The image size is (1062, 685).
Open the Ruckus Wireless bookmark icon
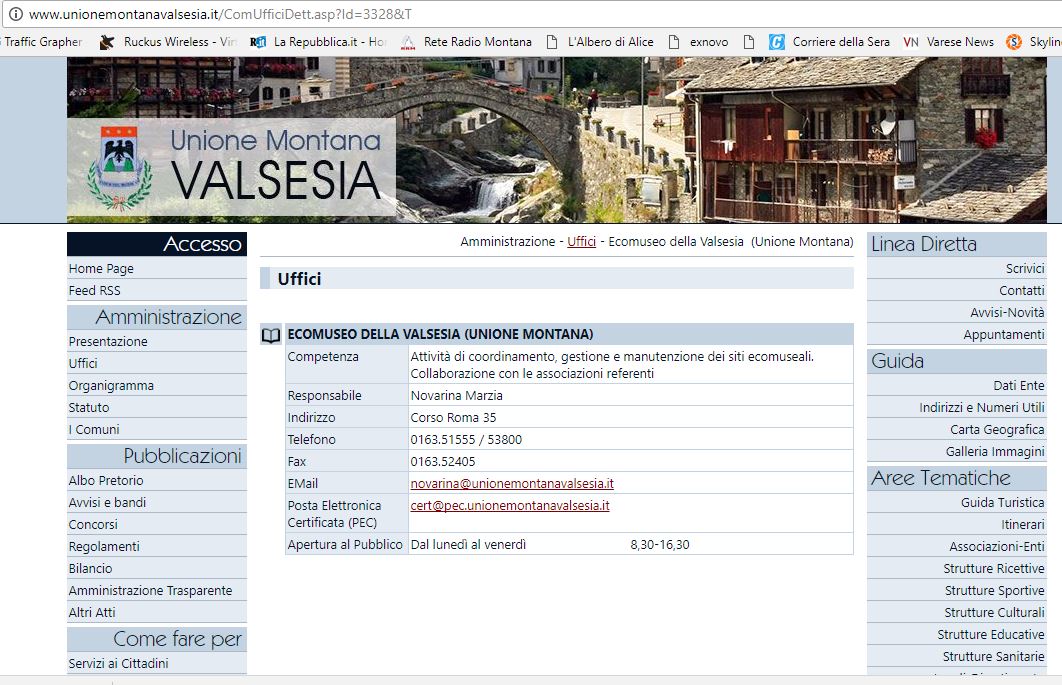point(107,42)
